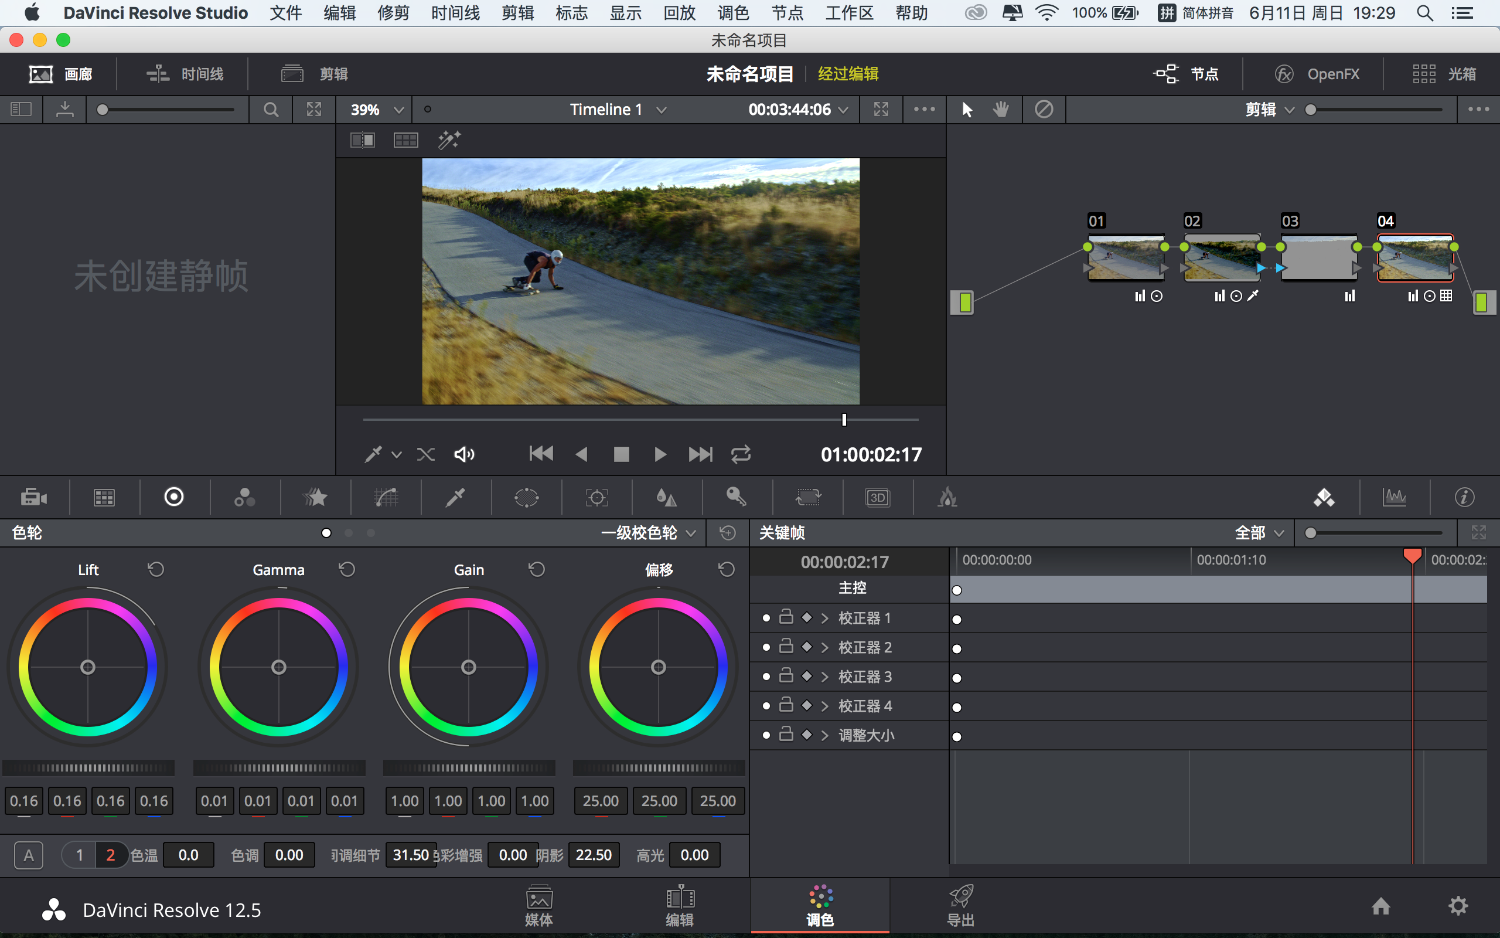
Task: Select node 03 thumbnail
Action: click(x=1319, y=259)
